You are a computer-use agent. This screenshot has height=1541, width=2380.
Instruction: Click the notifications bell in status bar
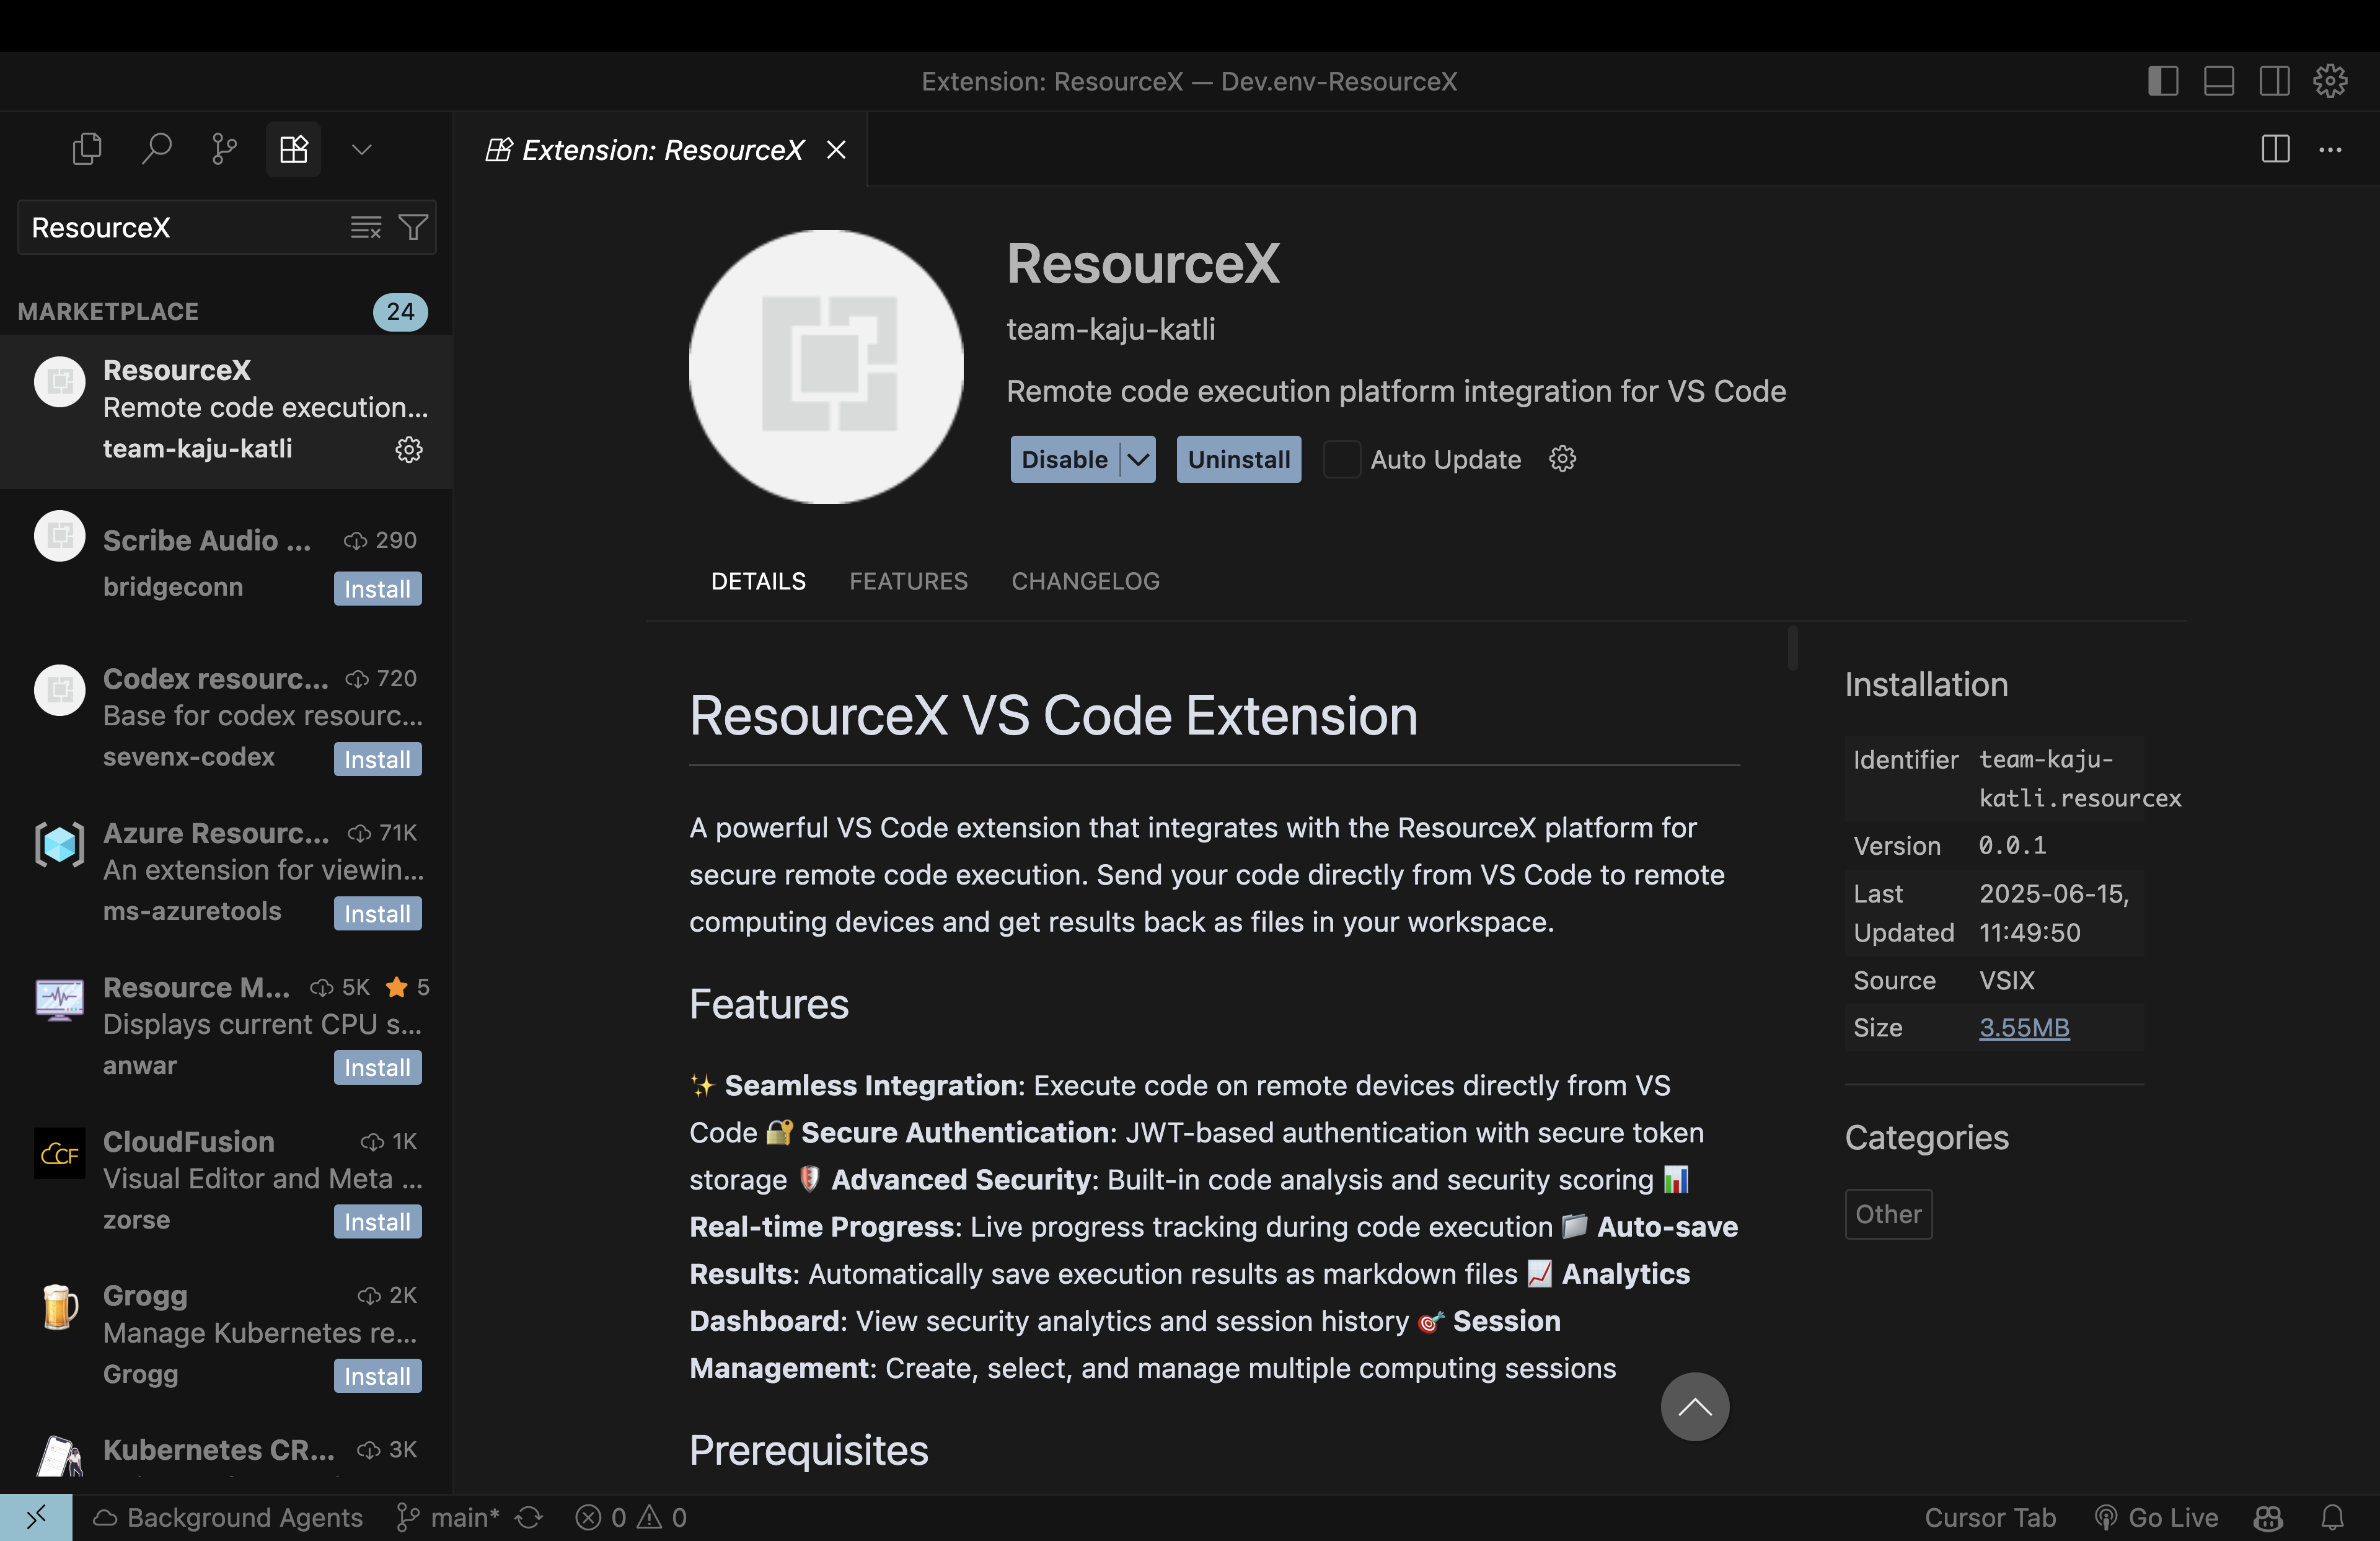tap(2332, 1517)
